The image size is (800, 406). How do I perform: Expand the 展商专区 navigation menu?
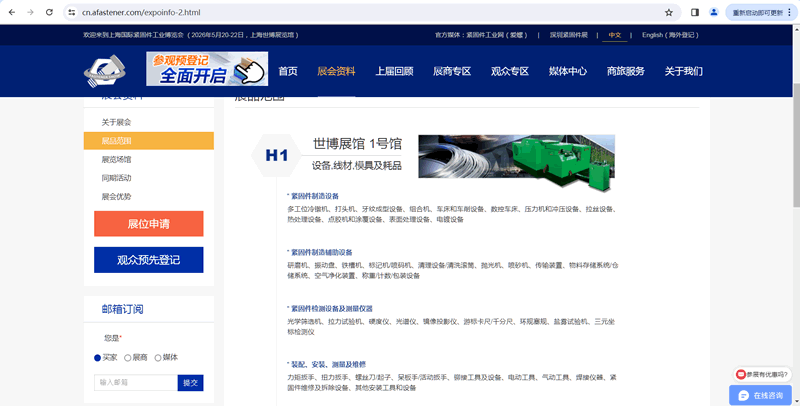tap(451, 71)
